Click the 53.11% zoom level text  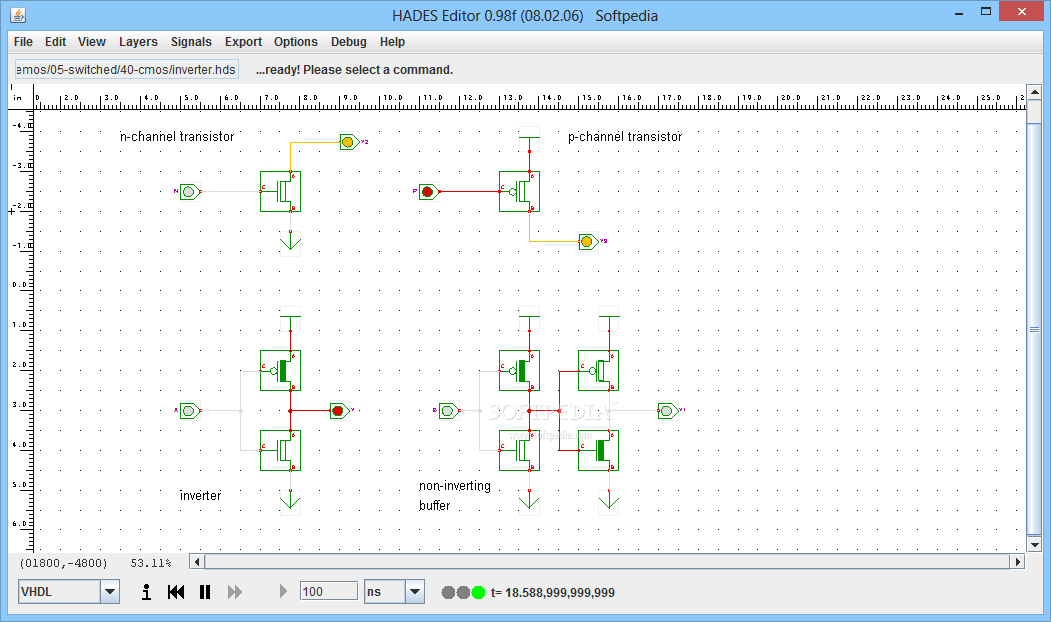point(151,563)
